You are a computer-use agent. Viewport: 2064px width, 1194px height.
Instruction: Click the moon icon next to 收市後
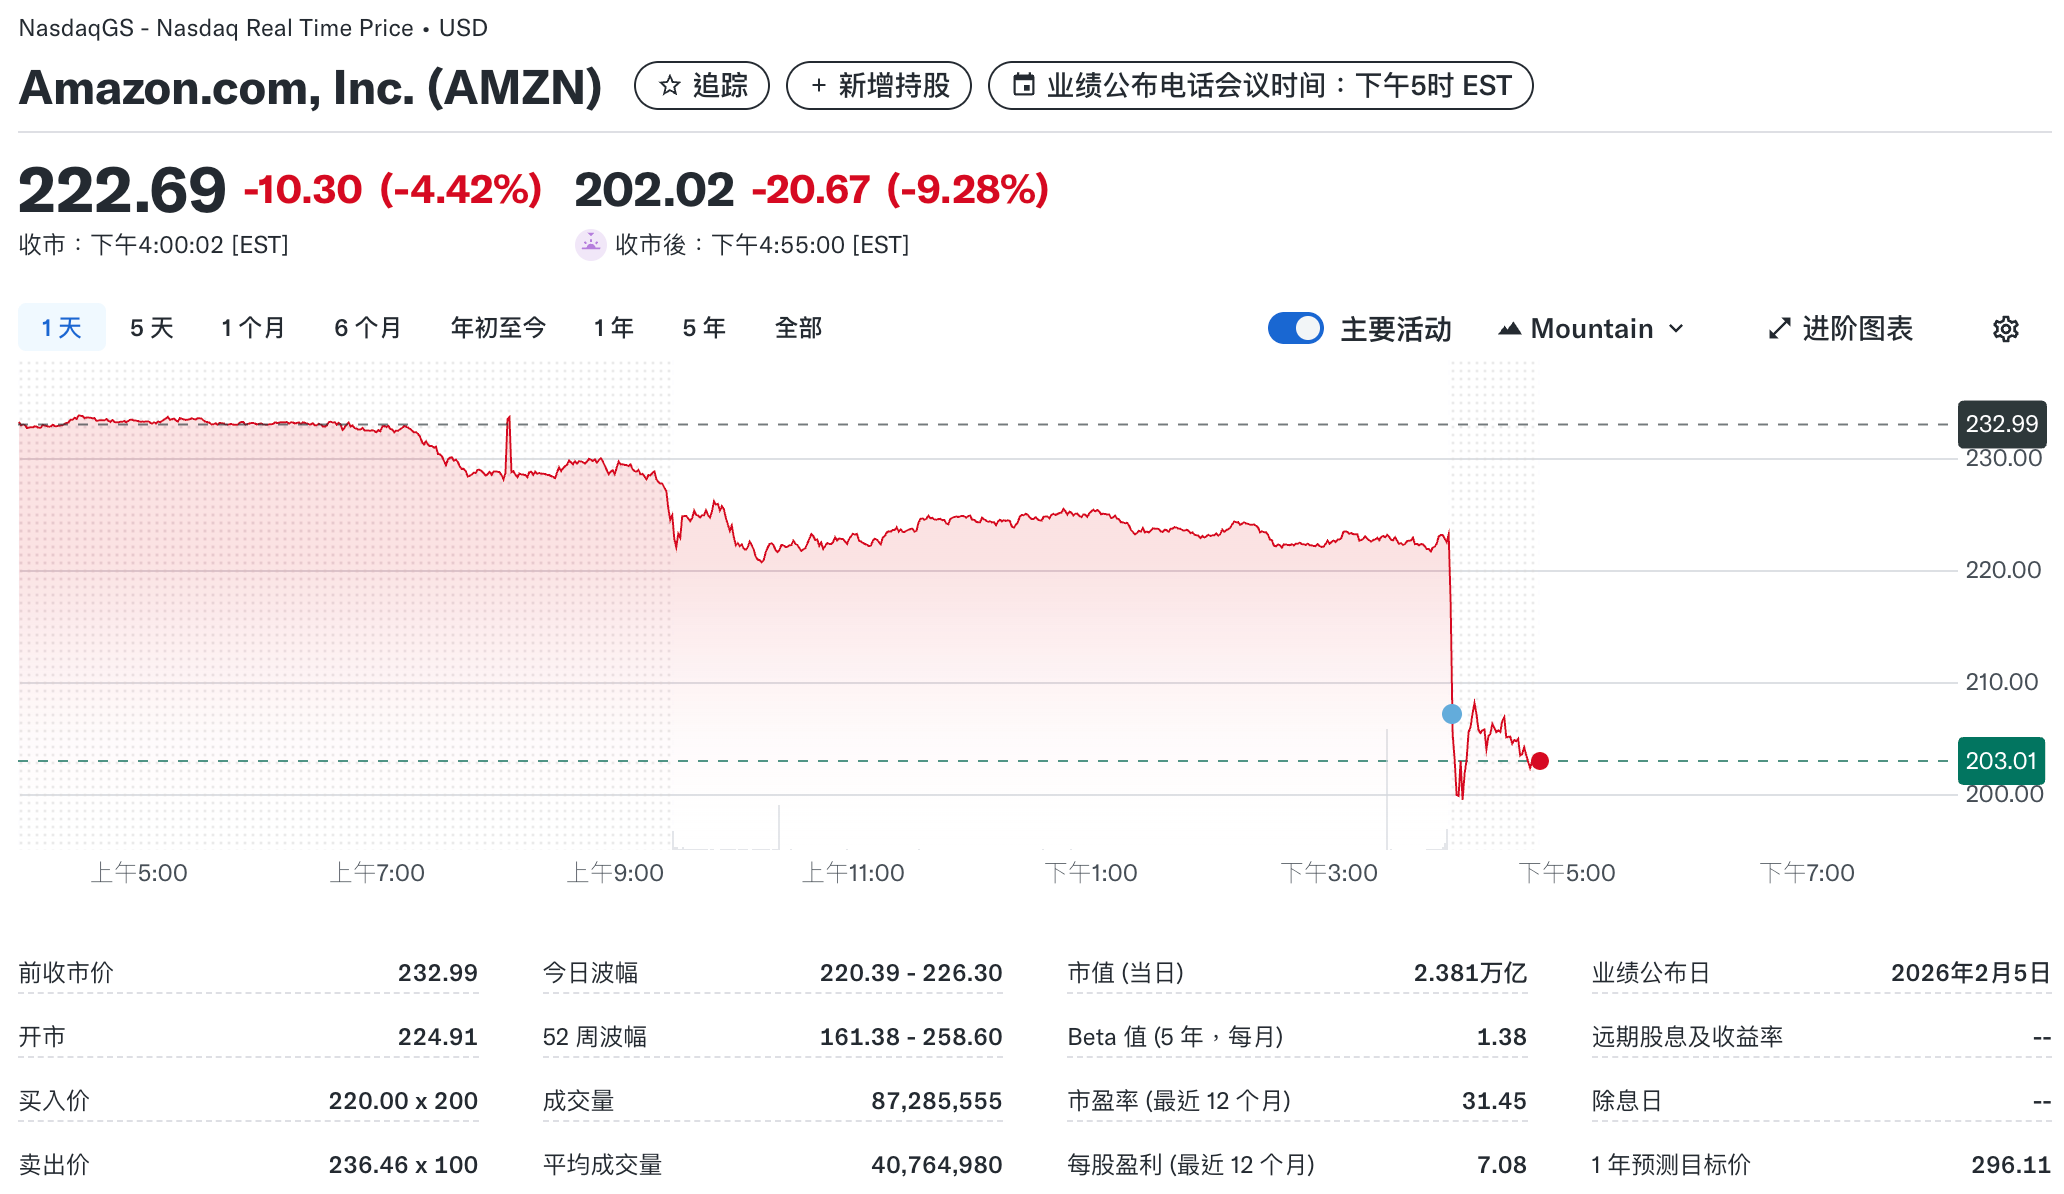[592, 244]
